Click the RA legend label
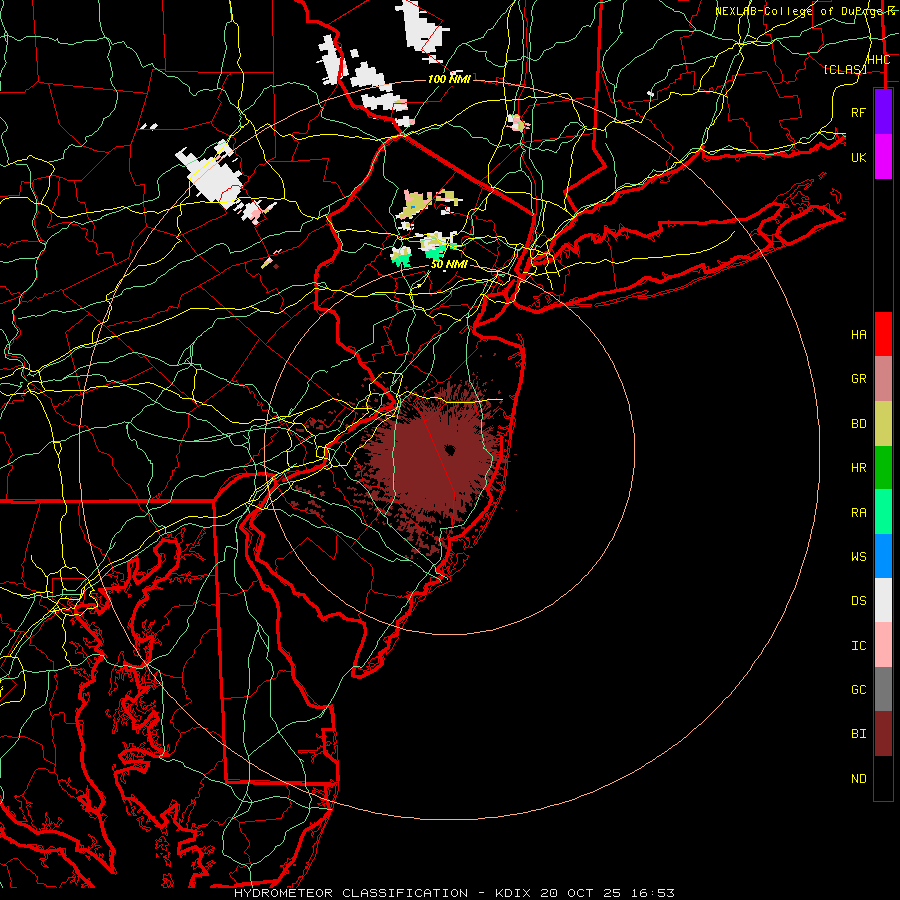The image size is (900, 900). point(858,513)
